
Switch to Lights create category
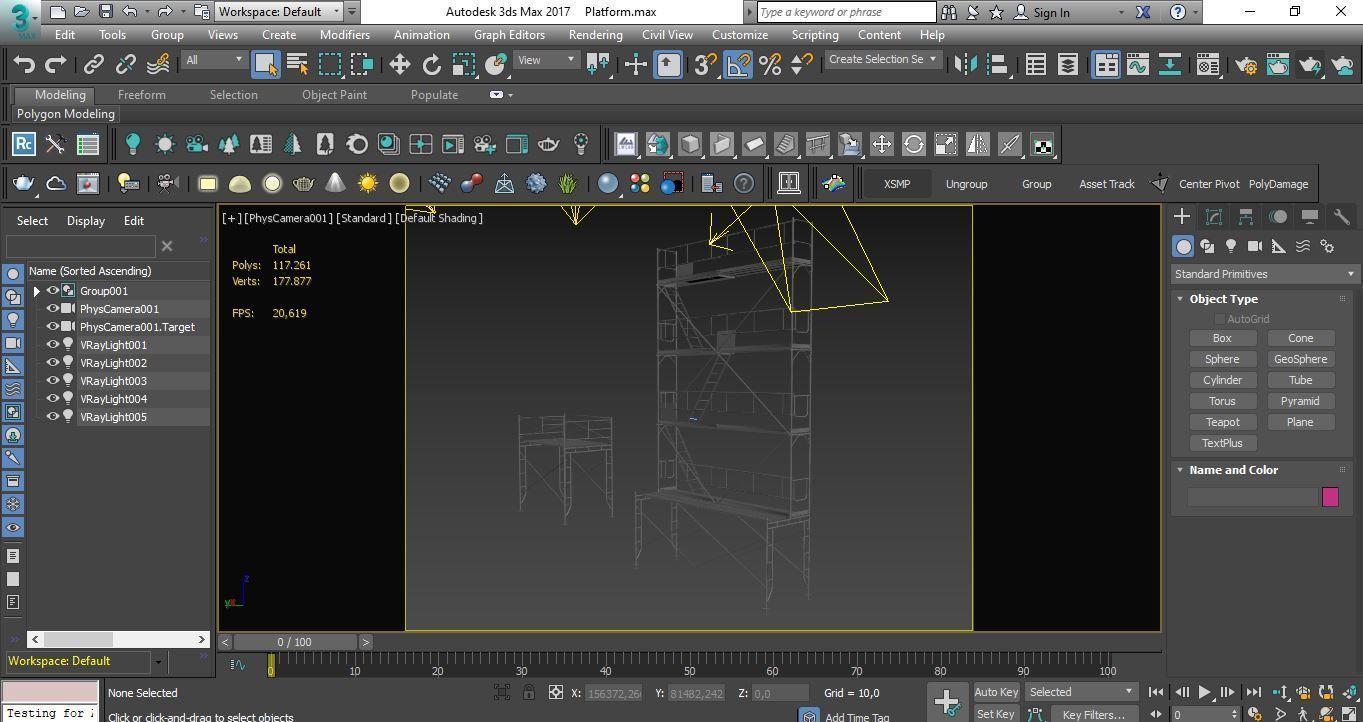coord(1231,246)
